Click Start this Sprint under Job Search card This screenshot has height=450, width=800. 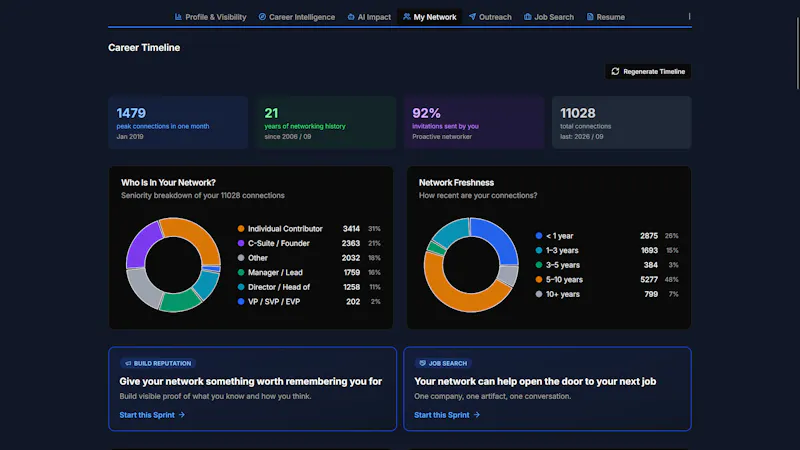click(447, 415)
